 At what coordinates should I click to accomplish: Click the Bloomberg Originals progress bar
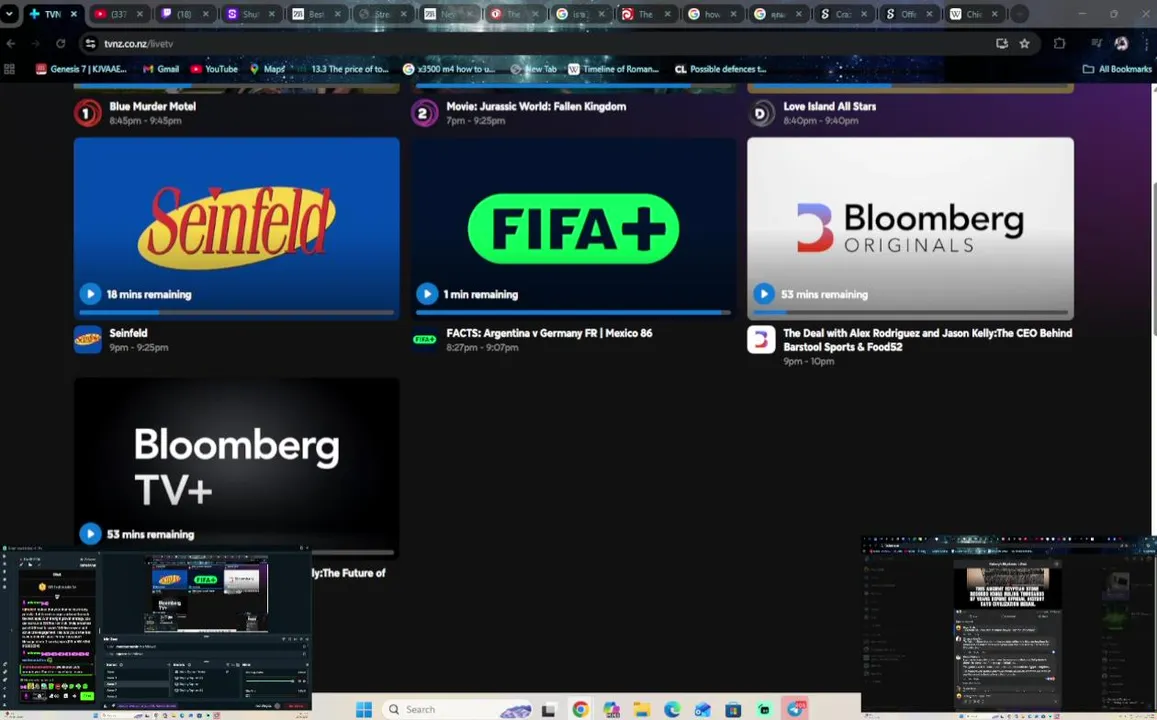[911, 312]
